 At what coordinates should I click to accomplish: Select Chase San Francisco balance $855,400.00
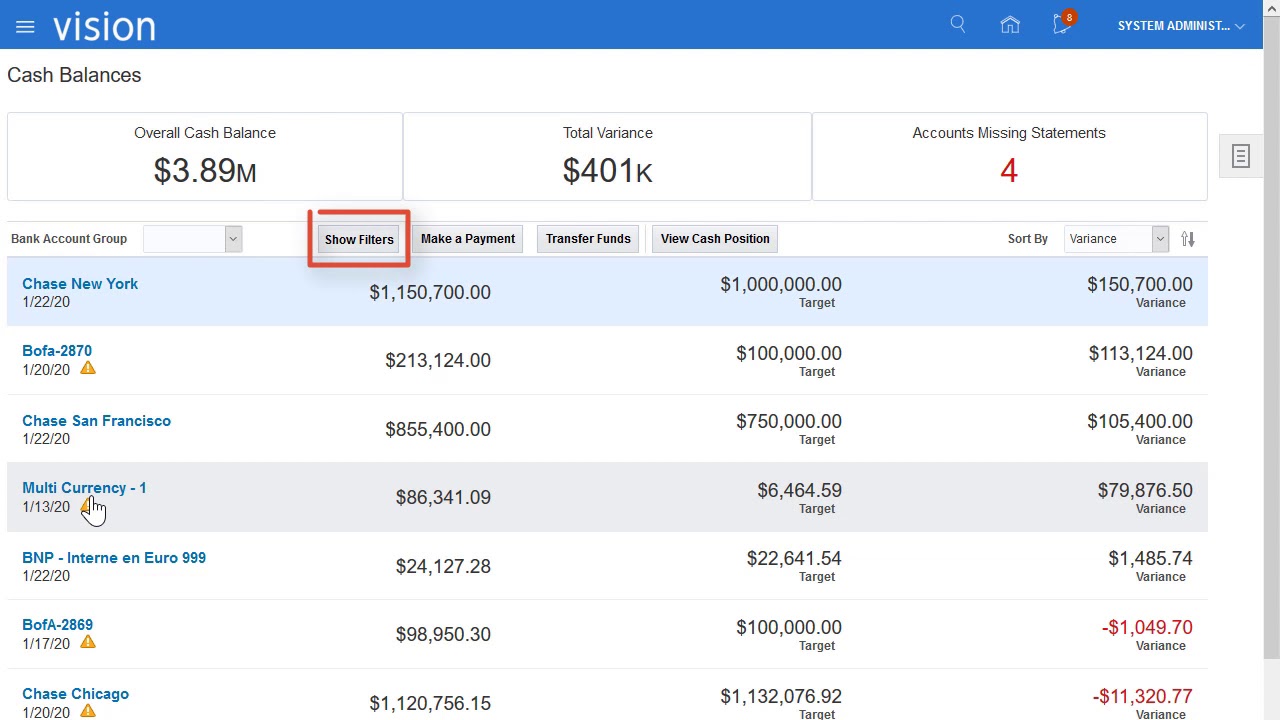[438, 429]
